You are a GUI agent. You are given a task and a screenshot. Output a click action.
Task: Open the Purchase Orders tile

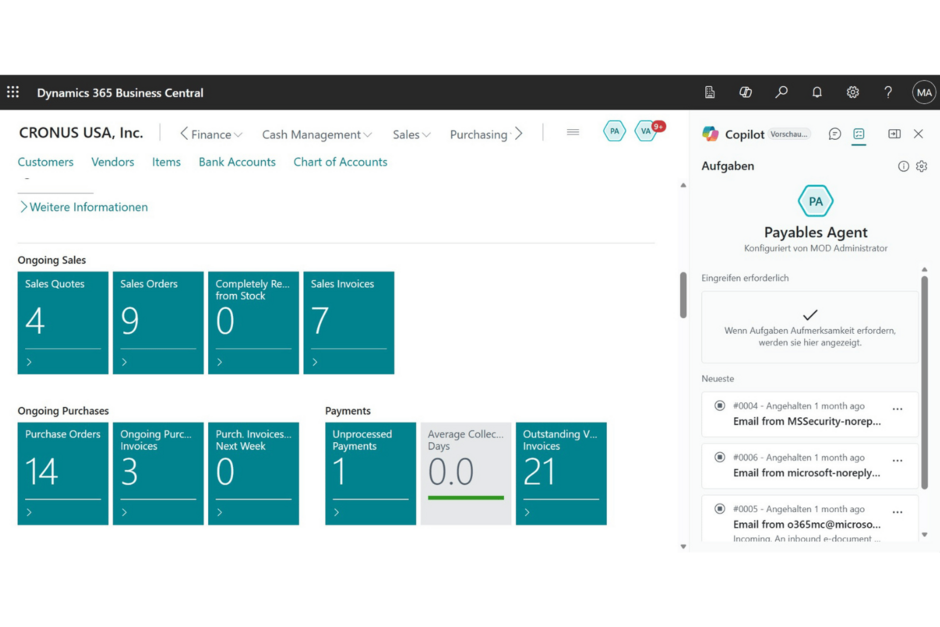coord(63,473)
